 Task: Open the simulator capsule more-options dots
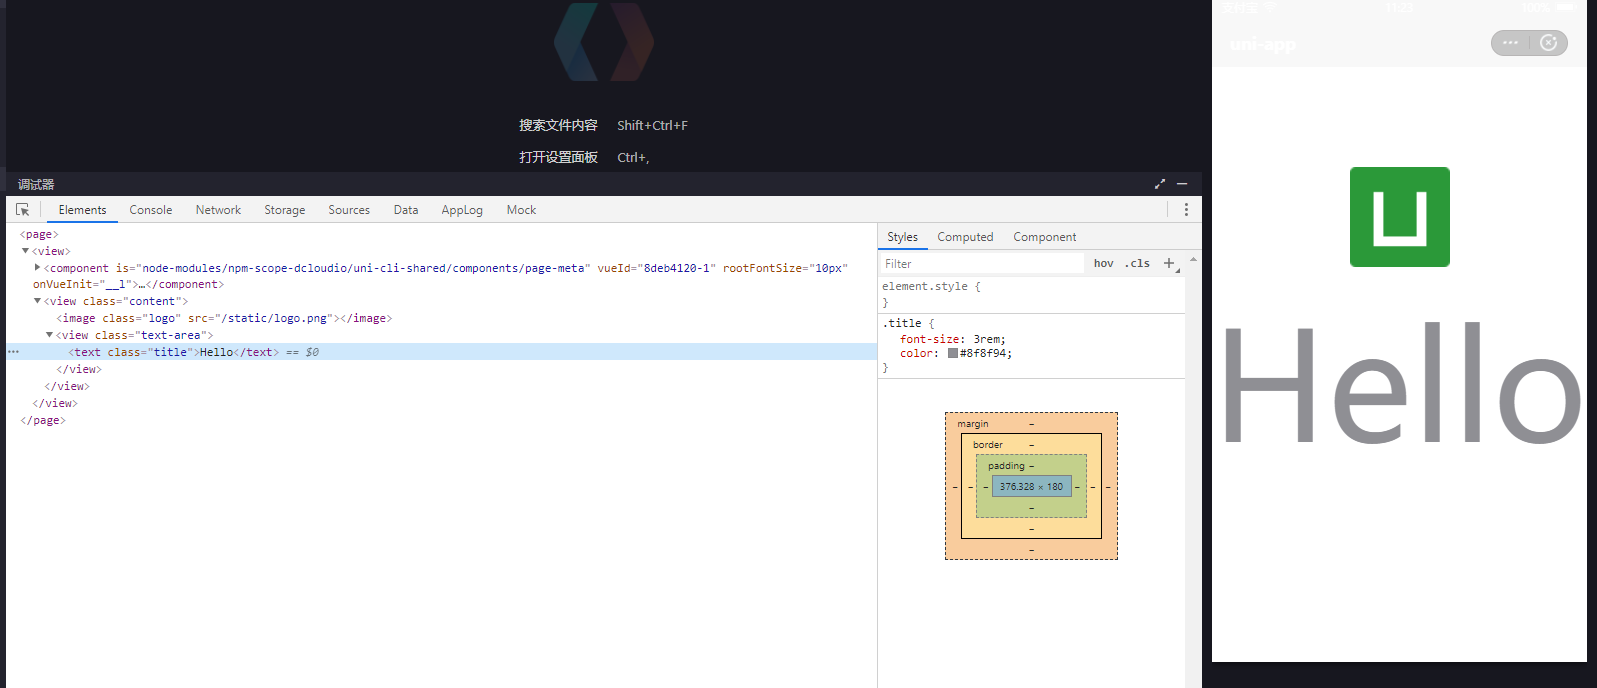(x=1510, y=43)
